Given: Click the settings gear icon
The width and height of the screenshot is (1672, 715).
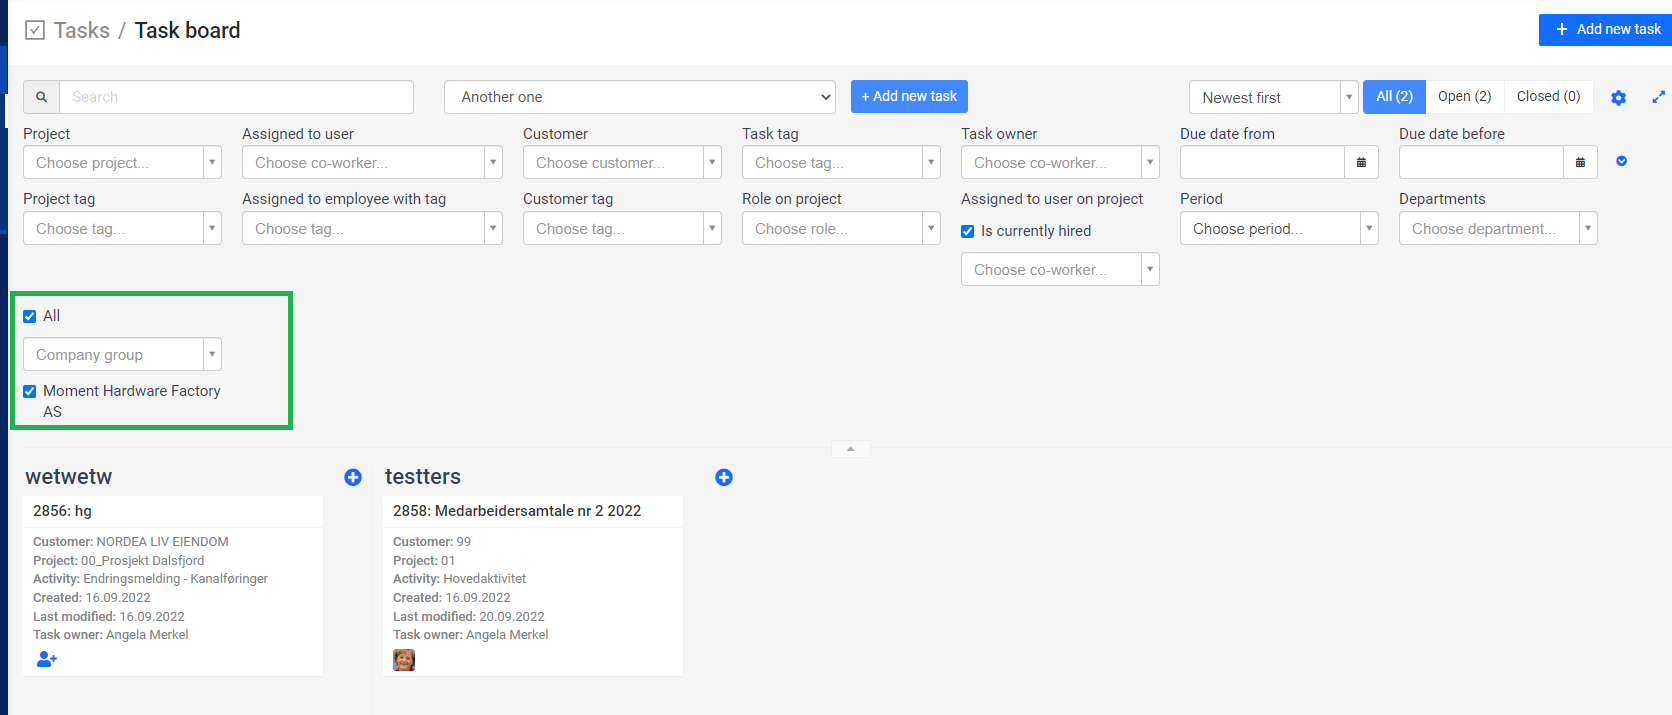Looking at the screenshot, I should coord(1618,98).
